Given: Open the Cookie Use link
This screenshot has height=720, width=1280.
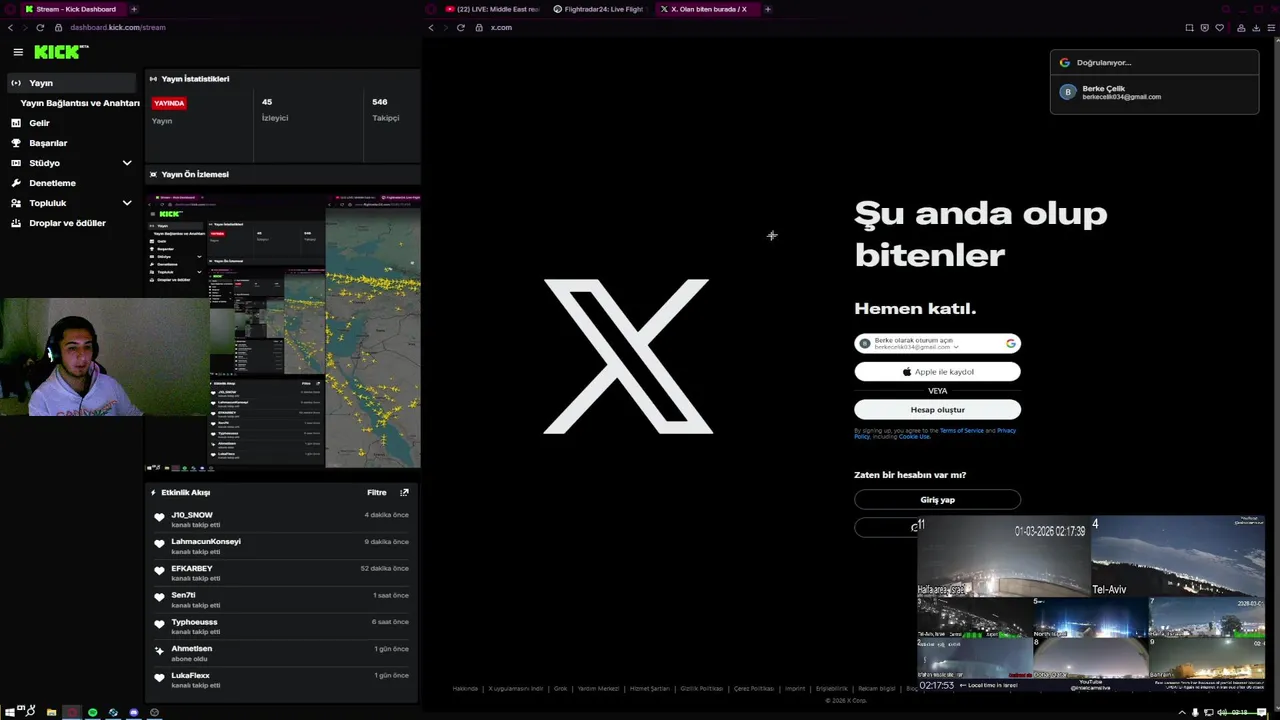Looking at the screenshot, I should tap(914, 436).
